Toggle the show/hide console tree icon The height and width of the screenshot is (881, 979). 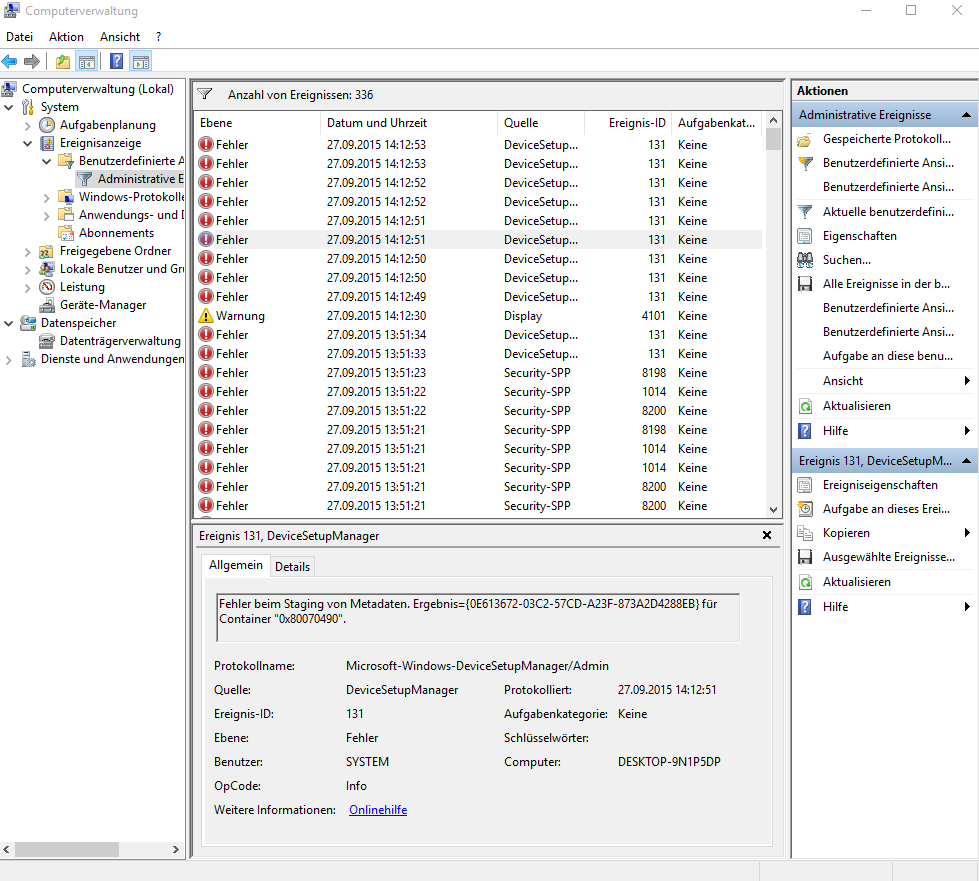click(x=86, y=61)
